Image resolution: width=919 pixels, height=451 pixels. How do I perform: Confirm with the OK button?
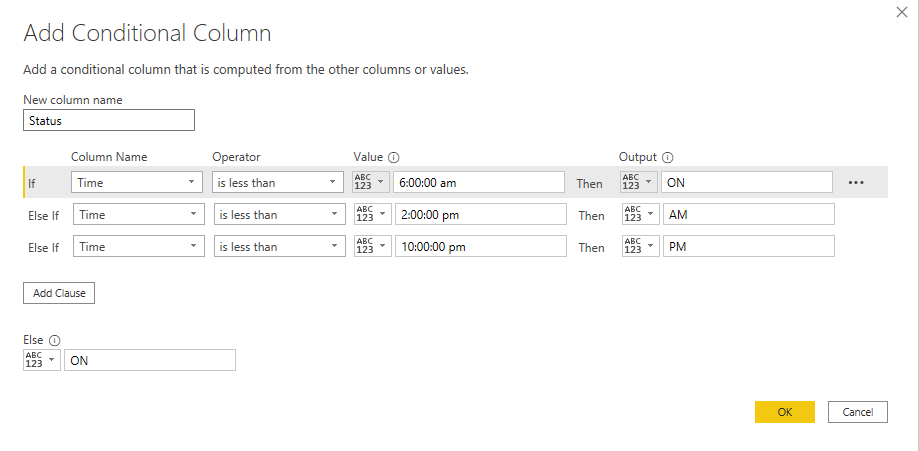coord(785,412)
